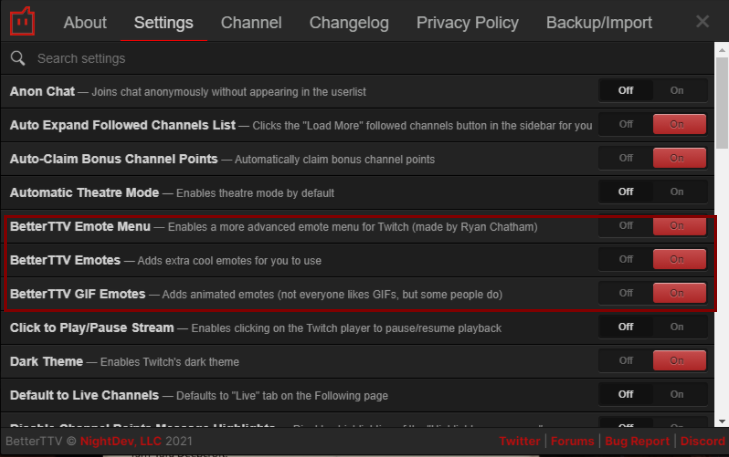The width and height of the screenshot is (729, 457).
Task: Click the settings list vertical scrollbar
Action: tap(722, 100)
